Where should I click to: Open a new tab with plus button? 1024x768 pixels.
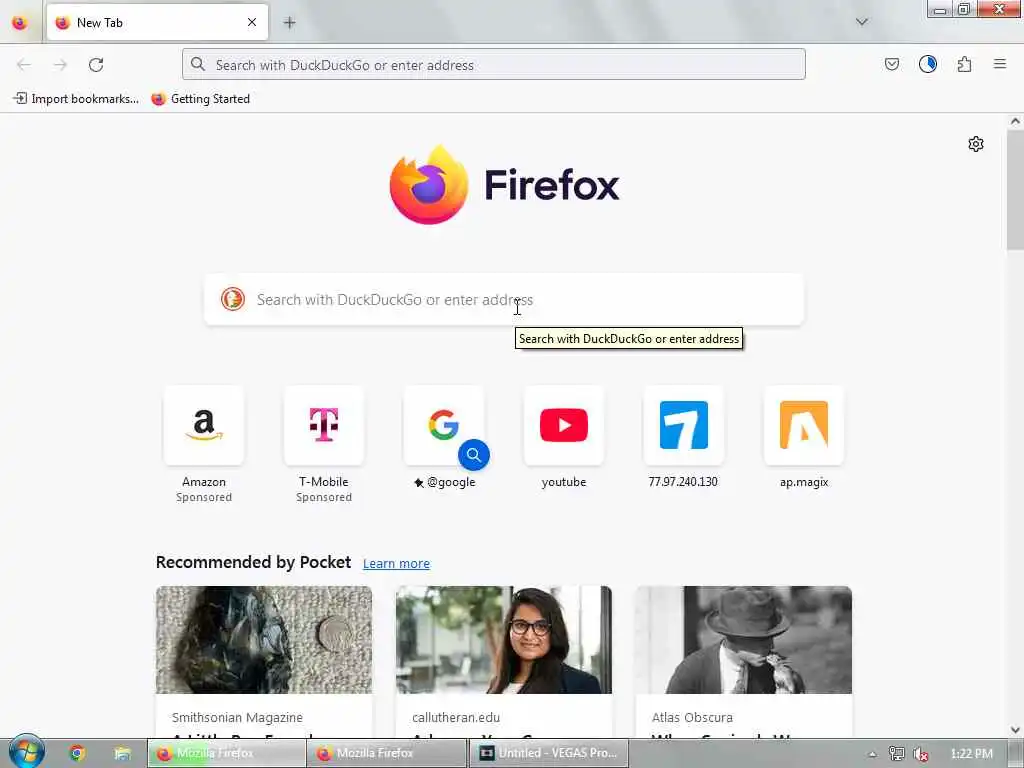point(289,22)
